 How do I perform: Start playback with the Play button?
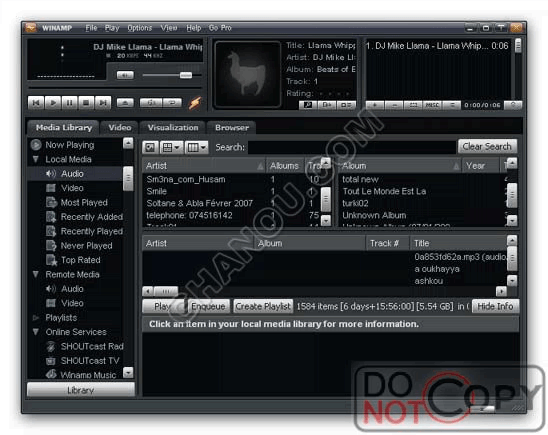coord(53,103)
